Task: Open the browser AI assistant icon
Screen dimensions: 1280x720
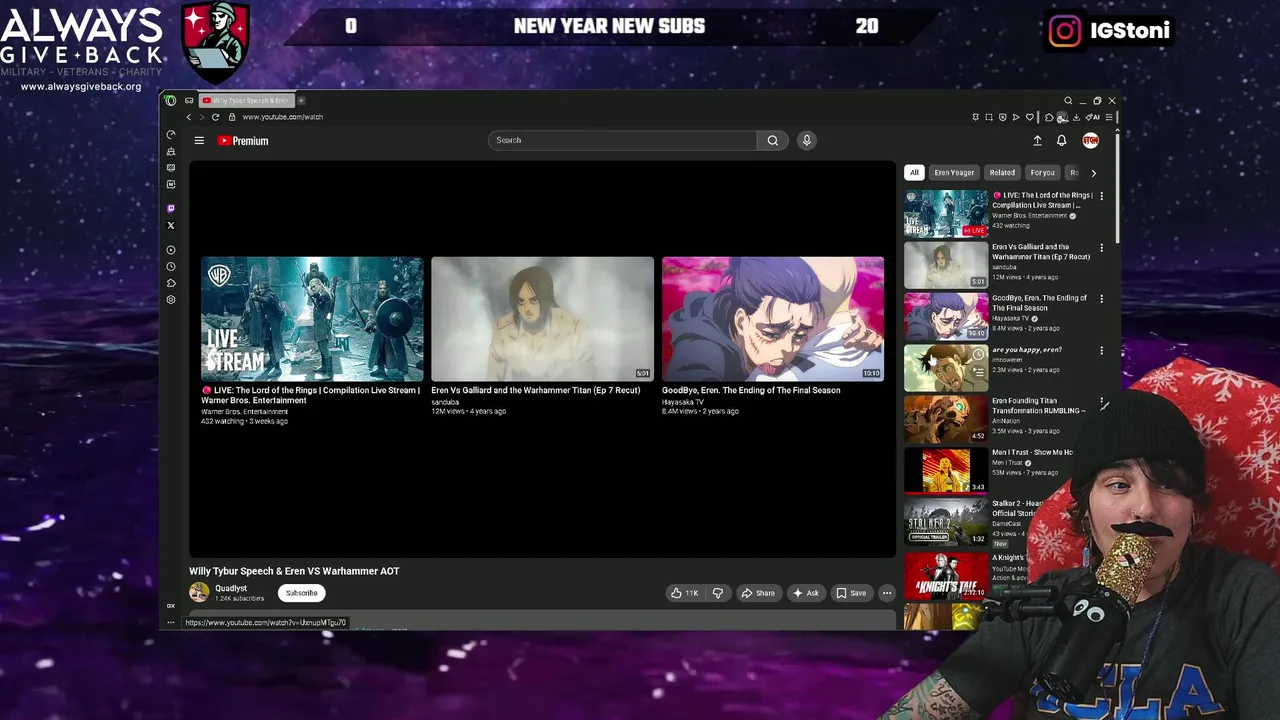Action: (1093, 117)
